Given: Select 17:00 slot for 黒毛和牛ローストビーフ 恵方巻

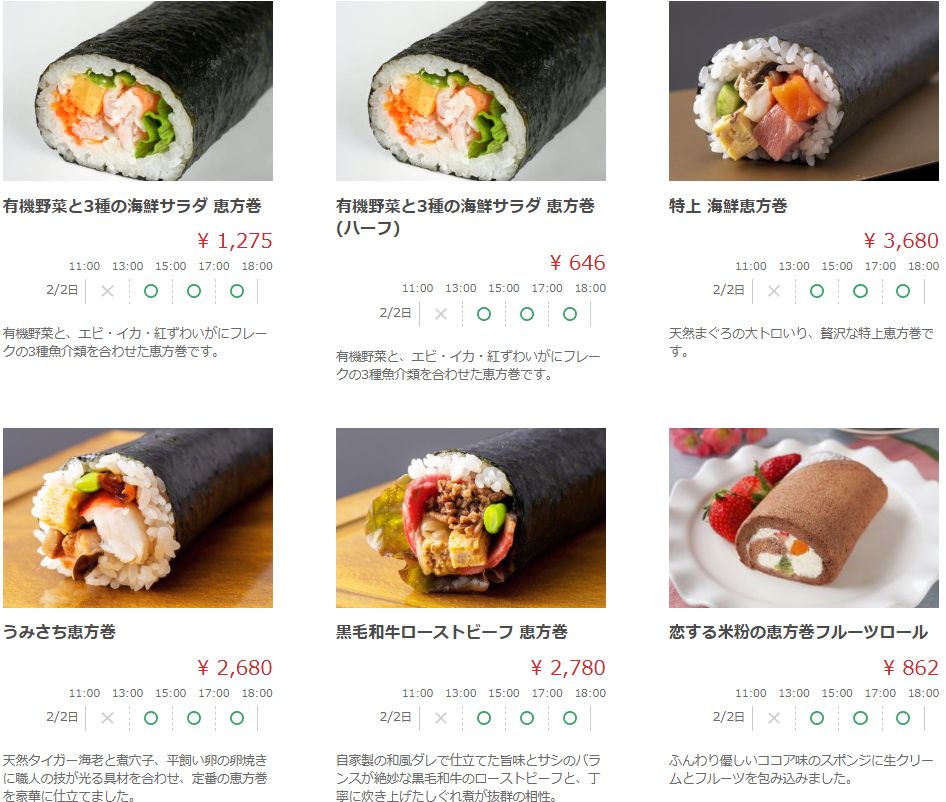Looking at the screenshot, I should pos(570,718).
